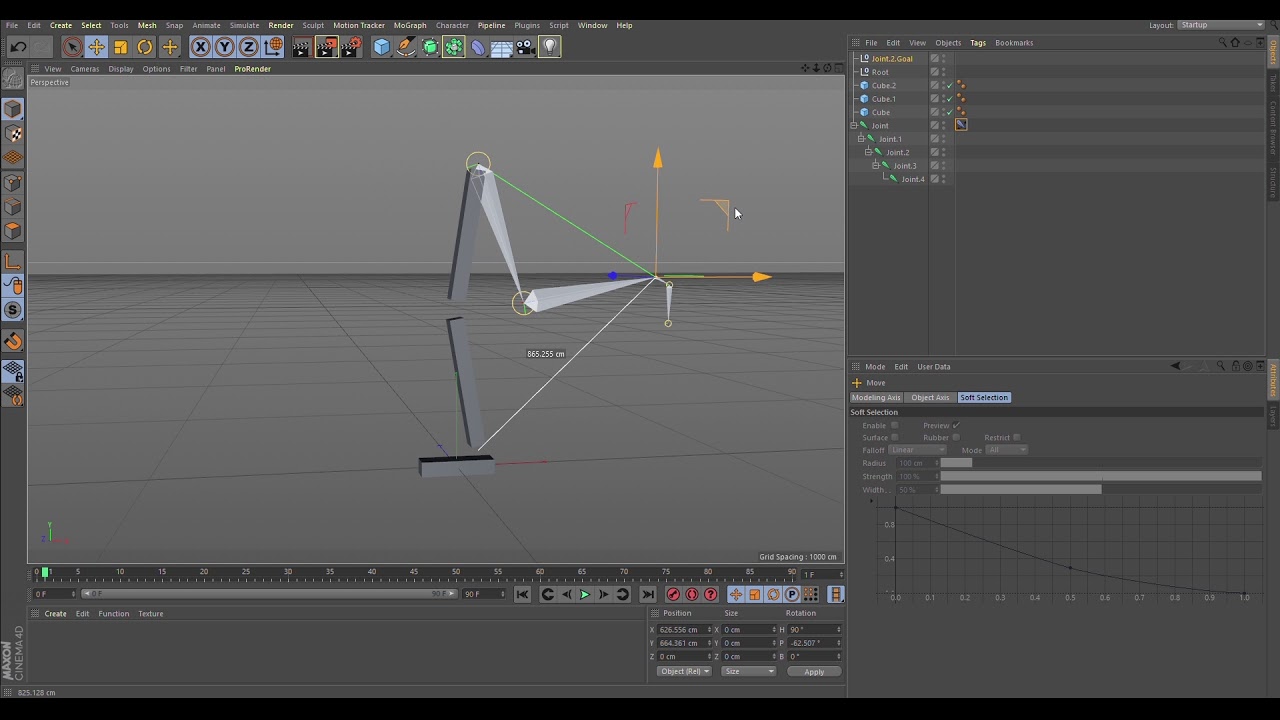
Task: Render the current view with clapperboard icon
Action: pyautogui.click(x=302, y=47)
